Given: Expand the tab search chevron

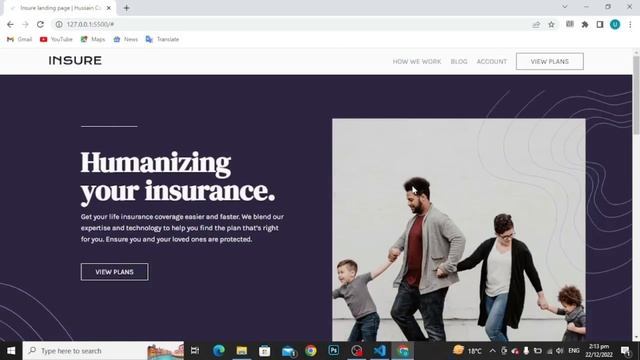Looking at the screenshot, I should 564,7.
